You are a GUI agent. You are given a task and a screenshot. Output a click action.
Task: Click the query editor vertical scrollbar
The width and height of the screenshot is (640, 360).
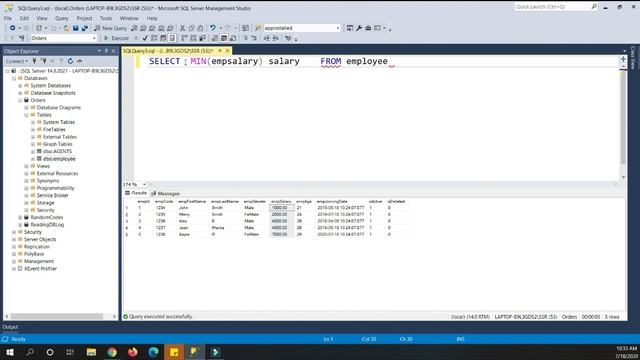tap(623, 118)
